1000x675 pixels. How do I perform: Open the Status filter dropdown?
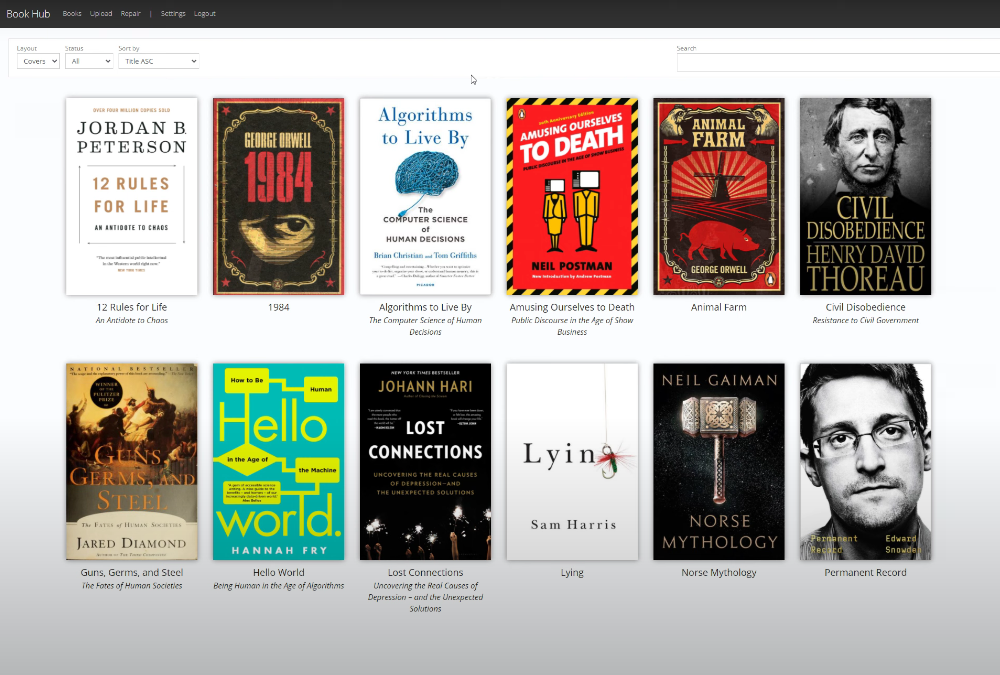click(89, 61)
